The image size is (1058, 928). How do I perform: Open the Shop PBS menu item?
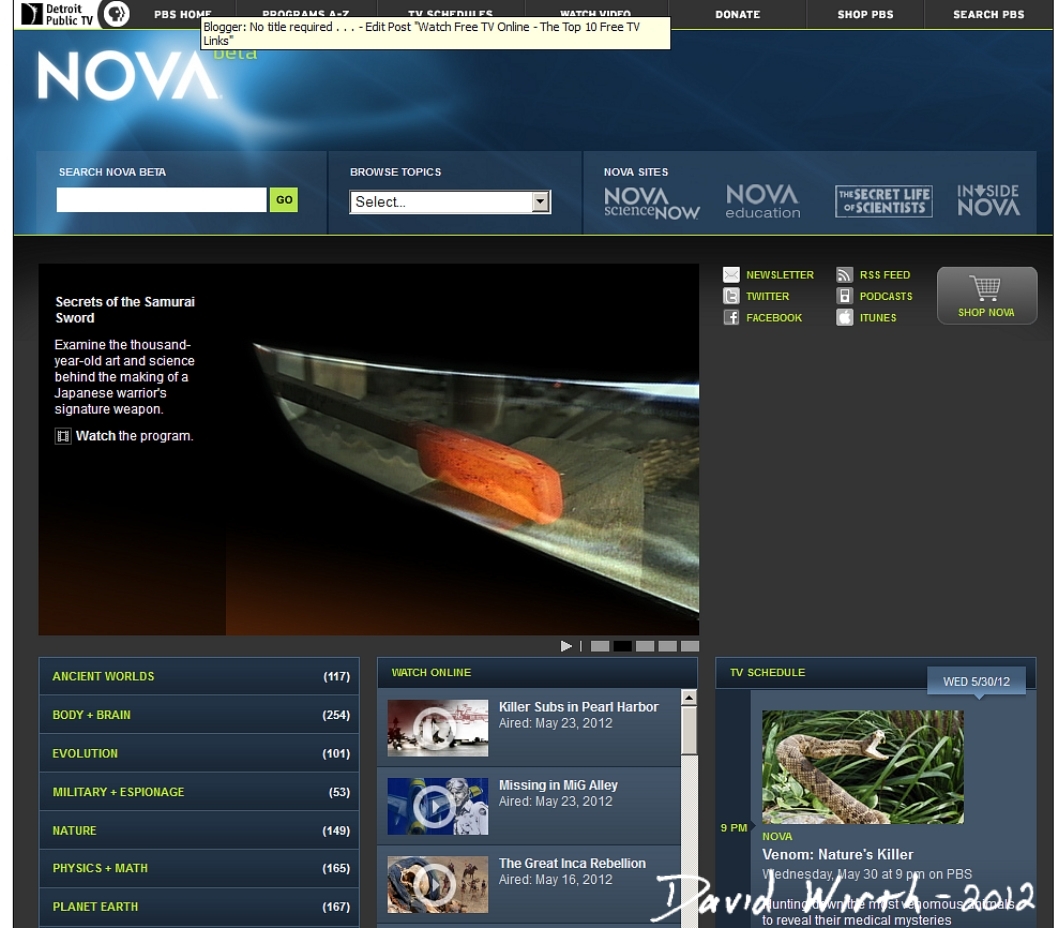[865, 14]
